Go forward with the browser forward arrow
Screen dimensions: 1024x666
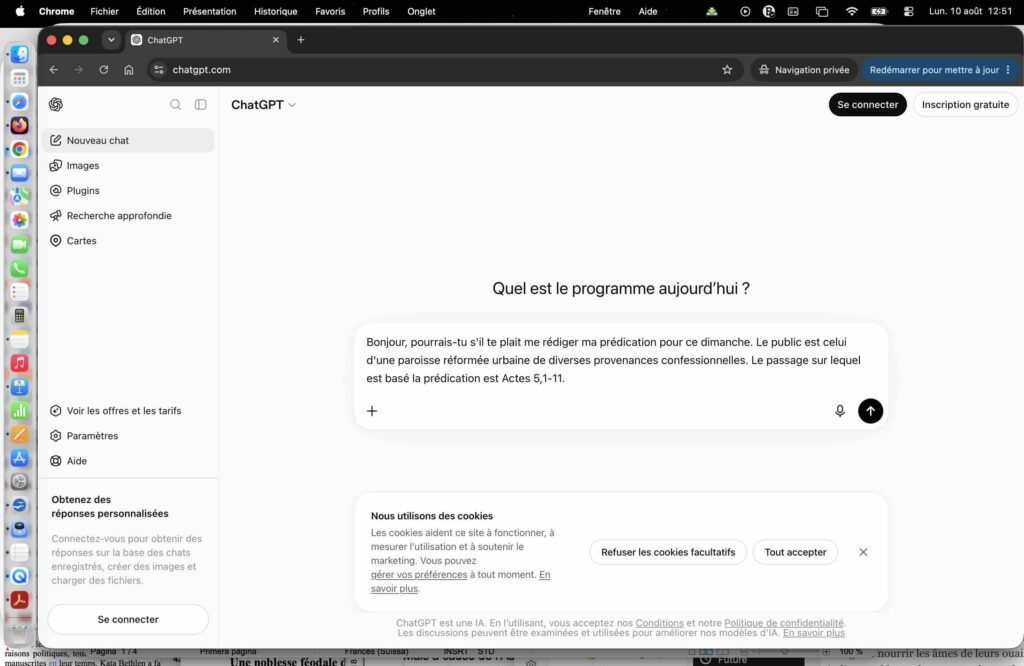click(79, 70)
